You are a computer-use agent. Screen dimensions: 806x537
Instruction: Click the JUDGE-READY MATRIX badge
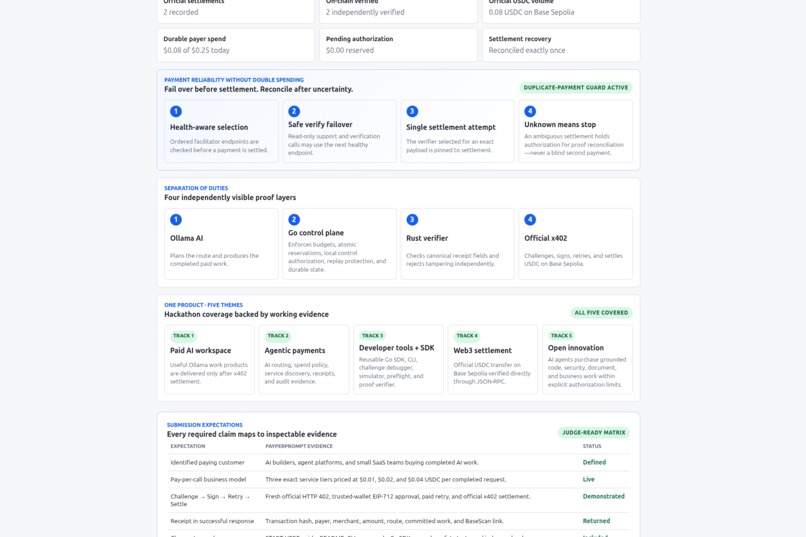[x=594, y=433]
